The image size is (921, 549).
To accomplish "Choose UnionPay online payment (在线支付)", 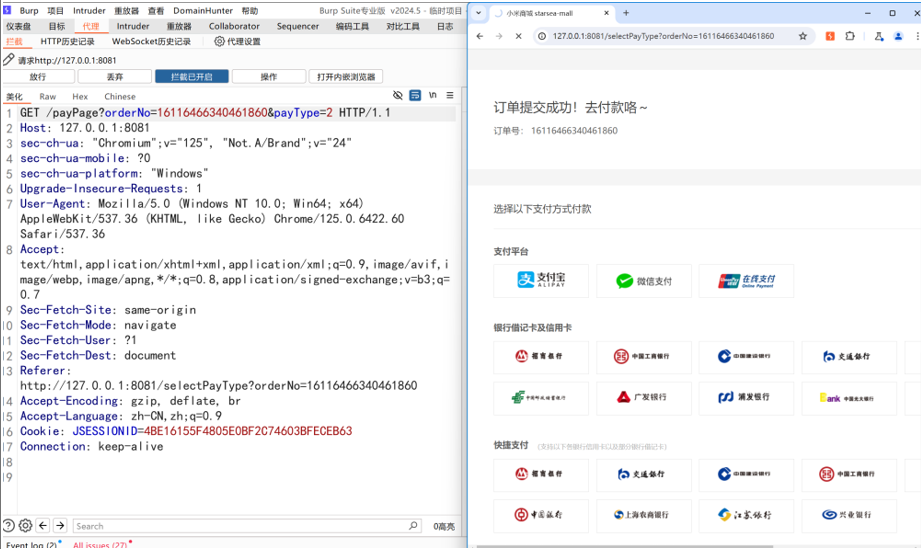I will tap(747, 281).
